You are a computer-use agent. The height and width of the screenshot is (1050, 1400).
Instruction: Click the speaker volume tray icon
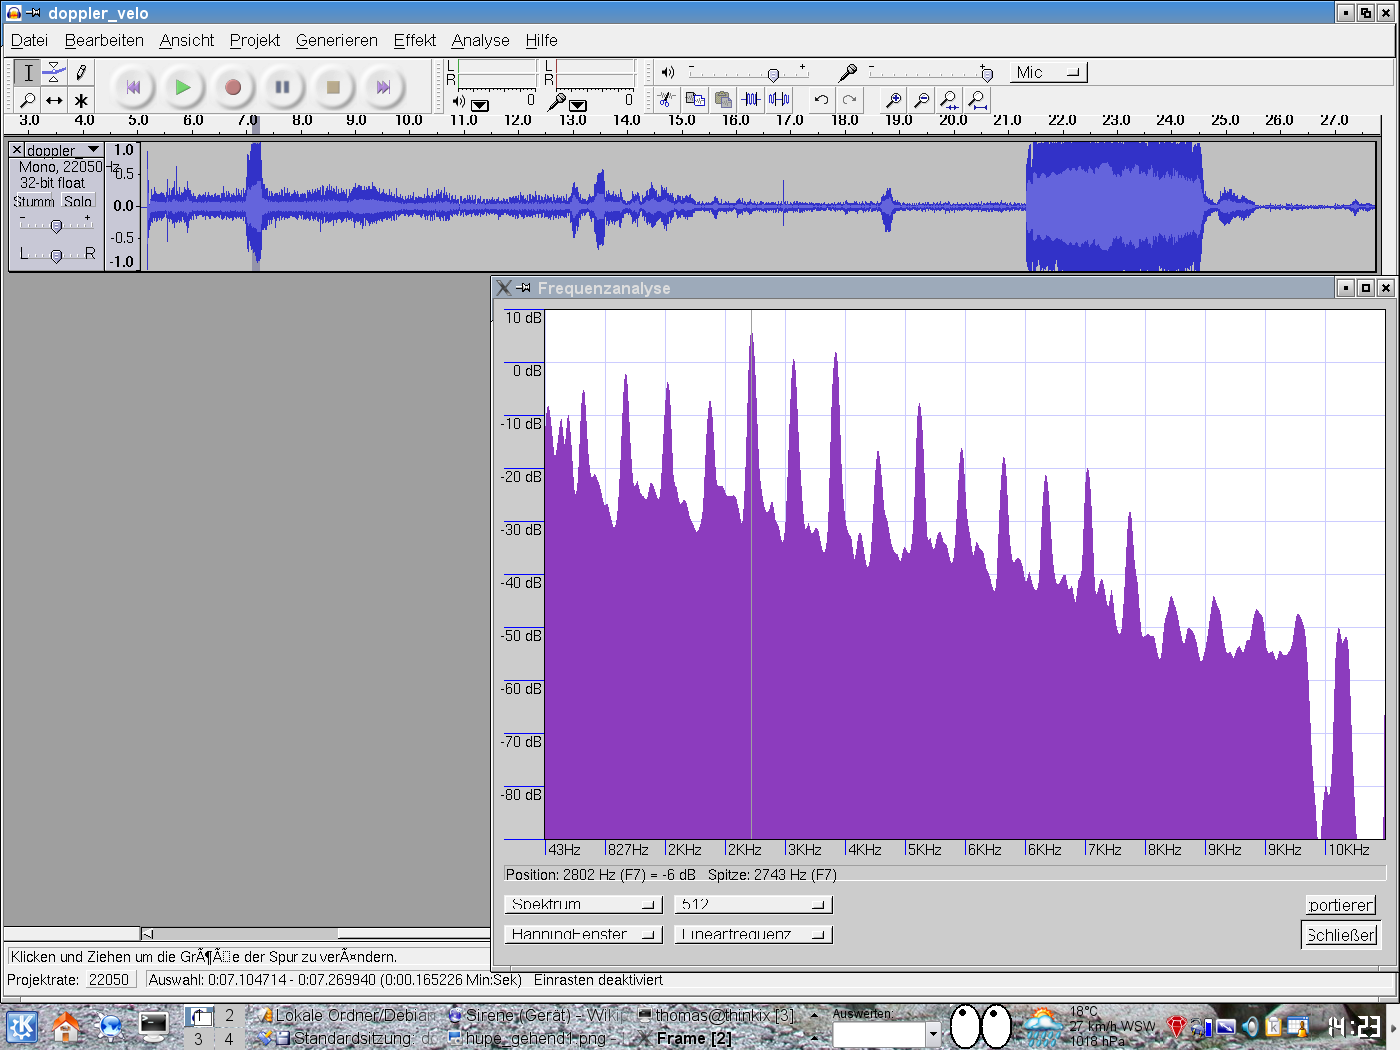pos(1250,1026)
